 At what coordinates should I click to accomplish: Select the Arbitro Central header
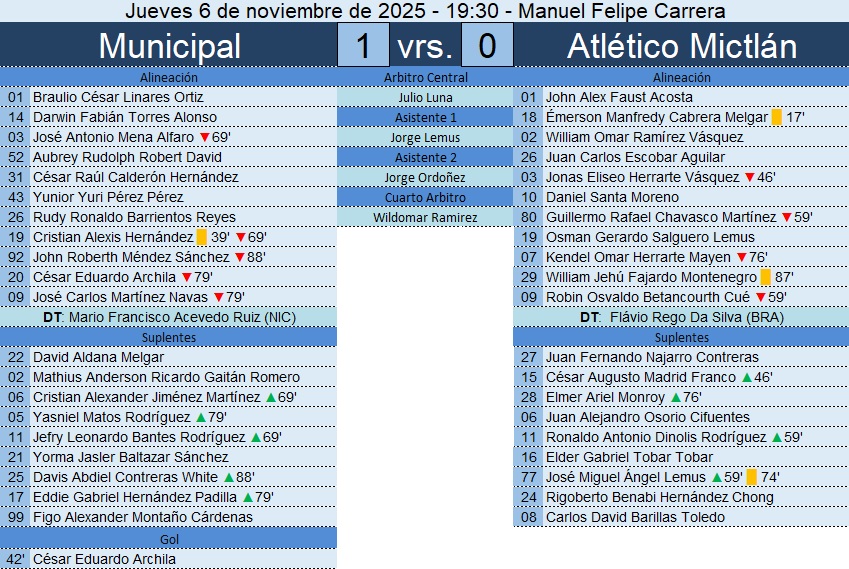425,77
